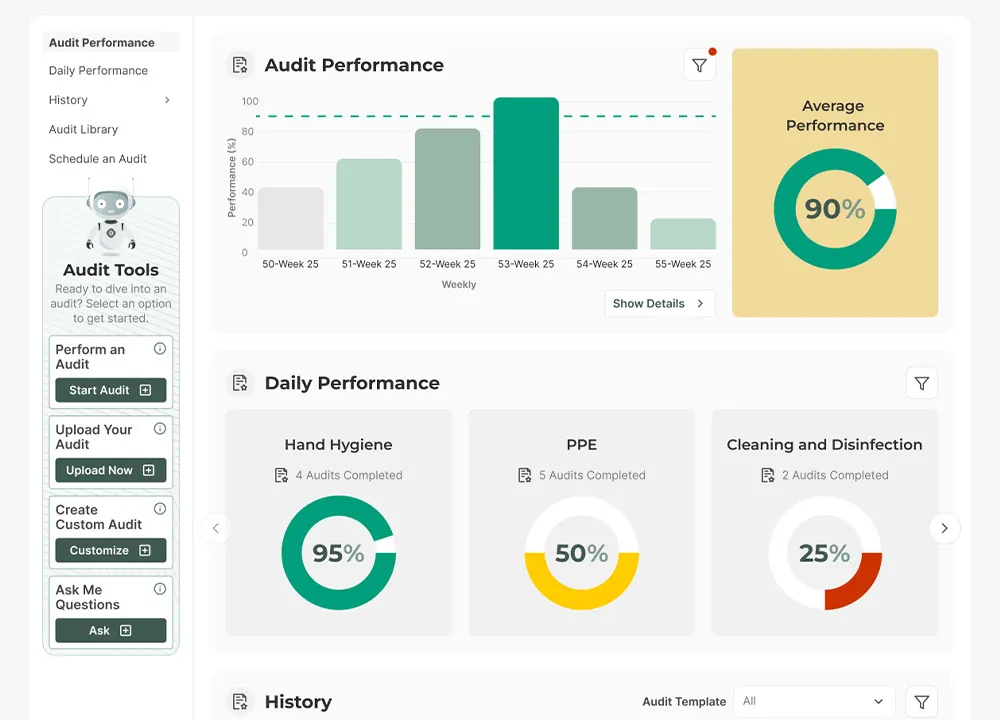Screen dimensions: 1000x720
Task: Open the filter on Daily Performance section
Action: point(921,382)
